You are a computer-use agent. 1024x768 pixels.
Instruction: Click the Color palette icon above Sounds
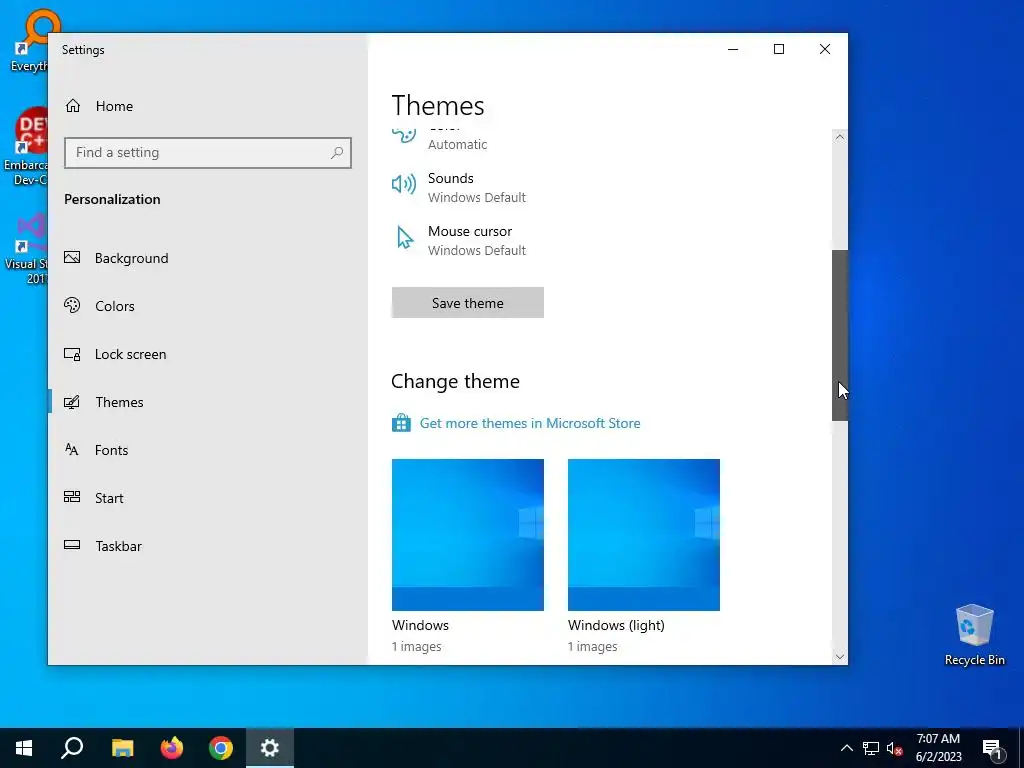404,136
